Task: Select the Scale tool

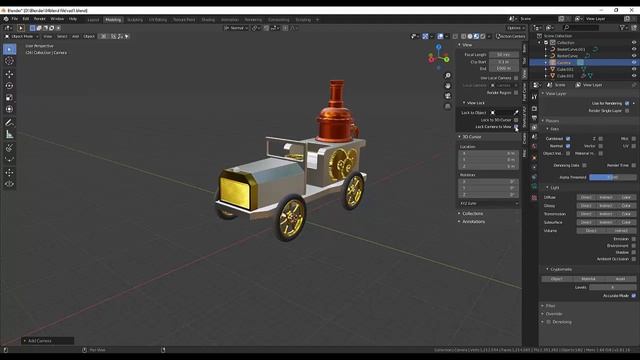Action: pyautogui.click(x=9, y=98)
